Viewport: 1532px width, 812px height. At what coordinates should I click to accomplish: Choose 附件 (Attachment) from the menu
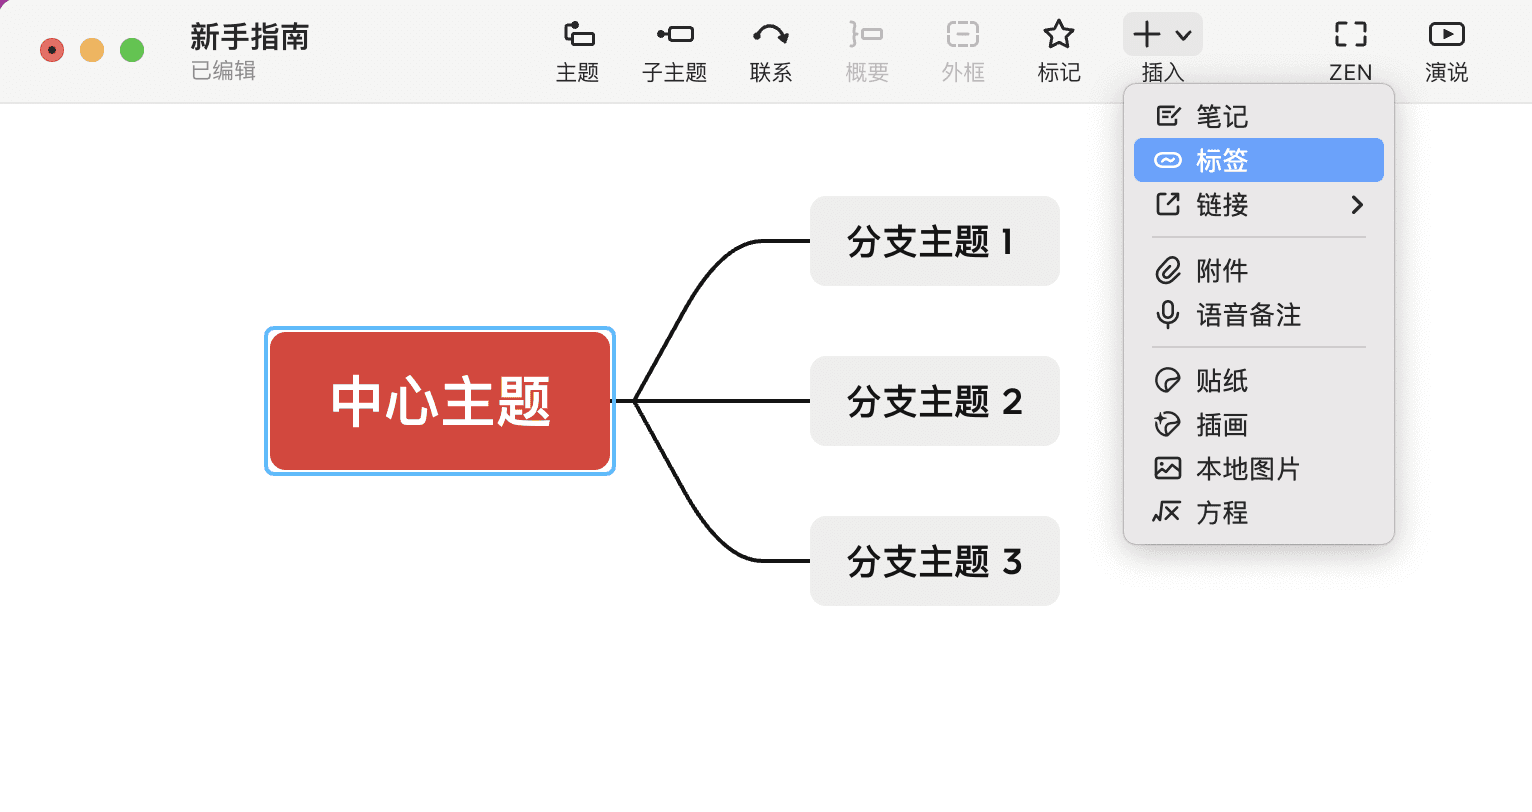click(x=1259, y=270)
